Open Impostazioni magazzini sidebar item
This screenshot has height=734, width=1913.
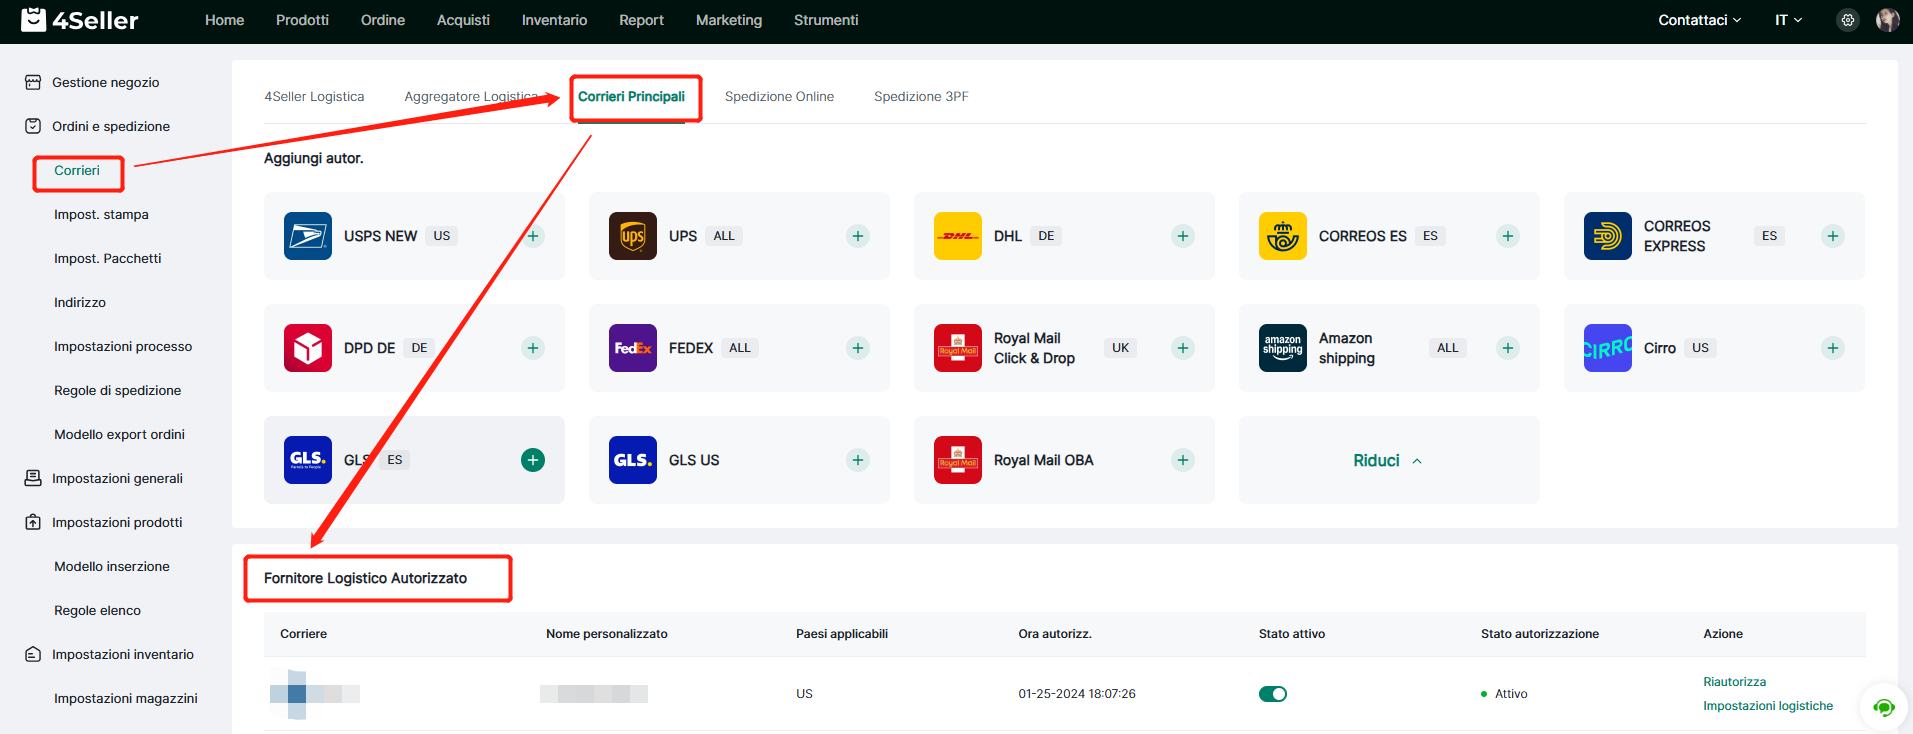coord(126,698)
